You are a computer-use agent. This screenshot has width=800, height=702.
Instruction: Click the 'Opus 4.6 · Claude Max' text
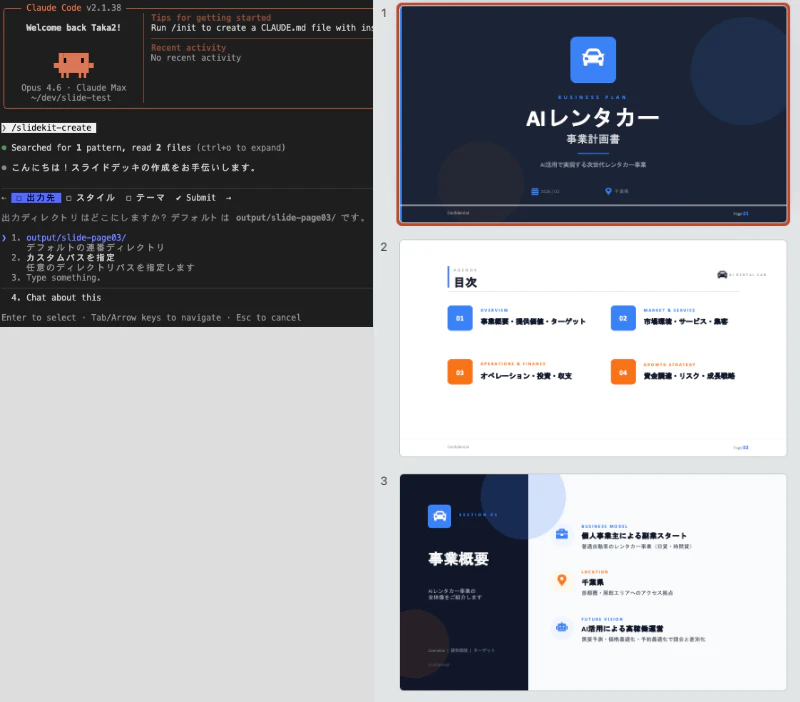pyautogui.click(x=73, y=88)
